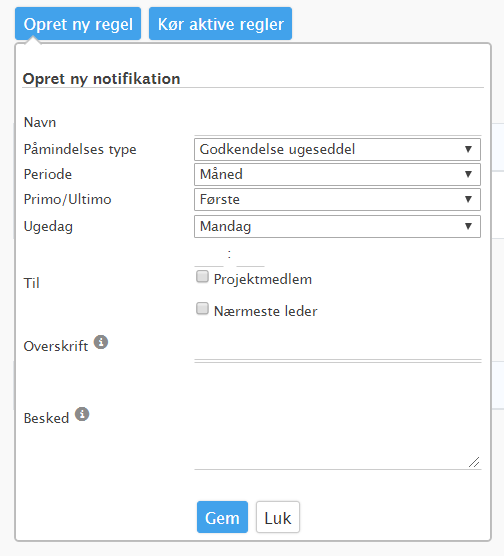Tick the Nærmeste leder checkbox
Viewport: 504px width, 556px height.
click(202, 308)
